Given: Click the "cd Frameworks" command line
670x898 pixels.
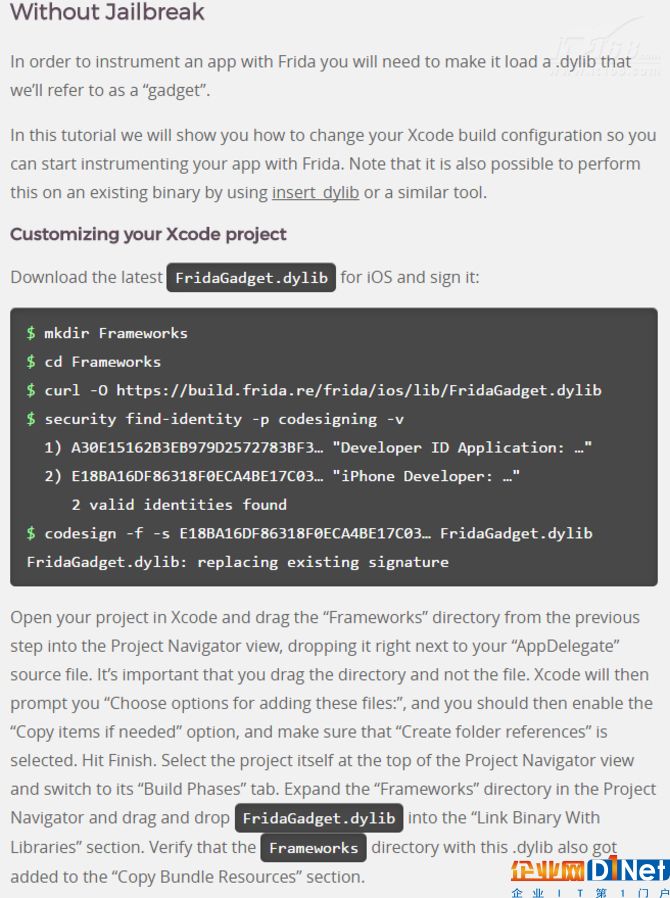Looking at the screenshot, I should point(93,362).
